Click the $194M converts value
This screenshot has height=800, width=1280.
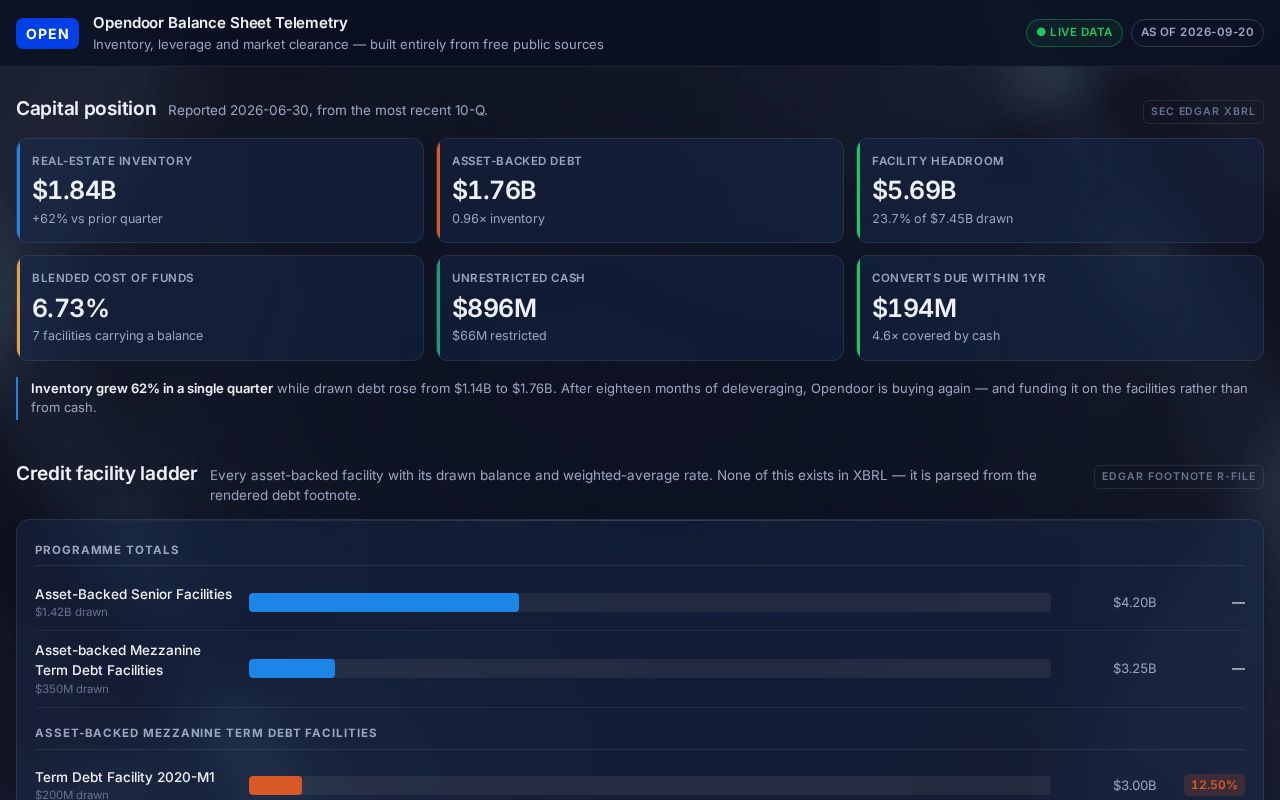914,308
